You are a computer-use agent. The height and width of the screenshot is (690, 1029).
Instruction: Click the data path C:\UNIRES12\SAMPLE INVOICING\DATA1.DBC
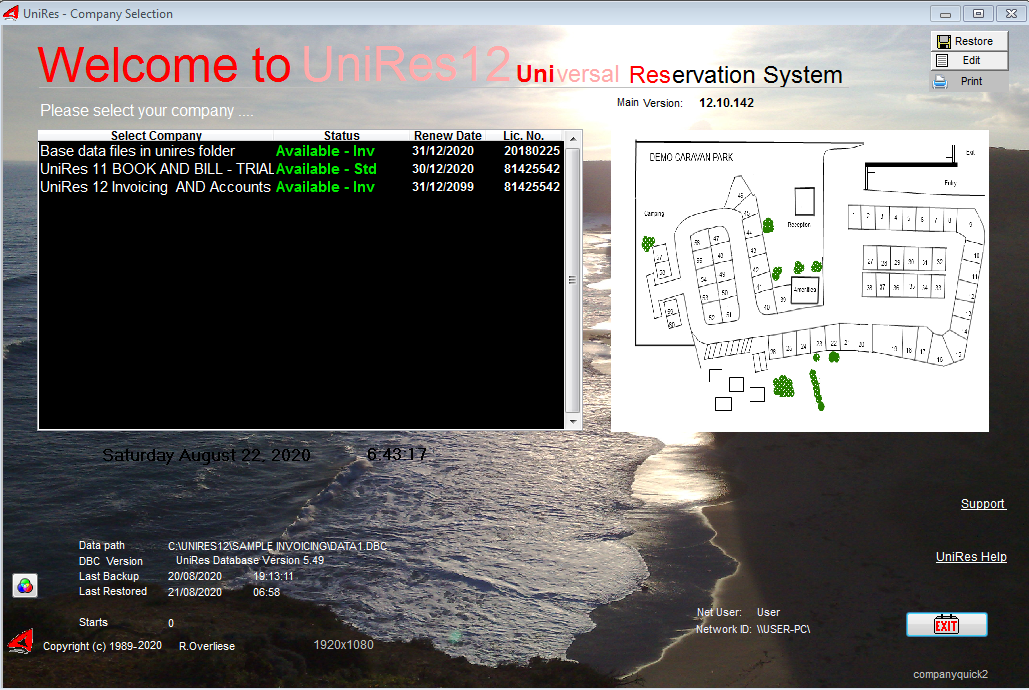point(277,546)
